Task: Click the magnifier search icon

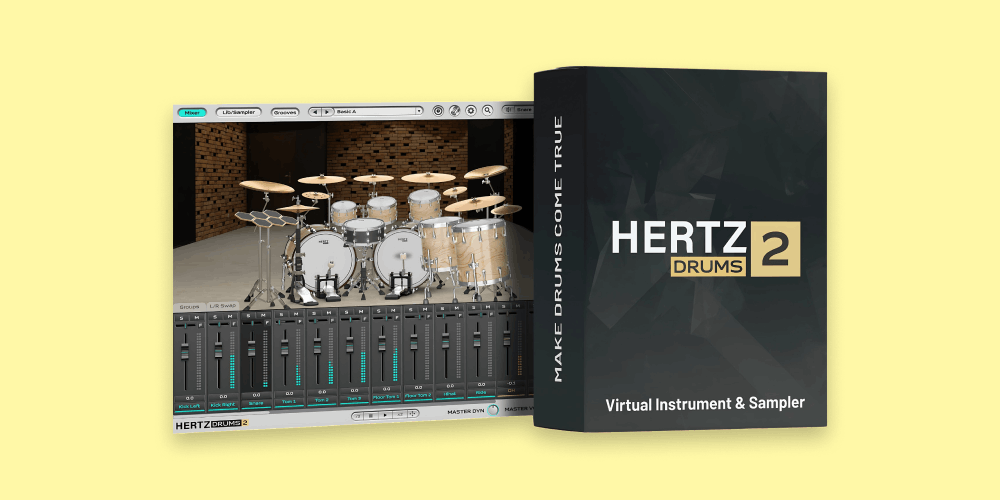Action: click(x=487, y=110)
